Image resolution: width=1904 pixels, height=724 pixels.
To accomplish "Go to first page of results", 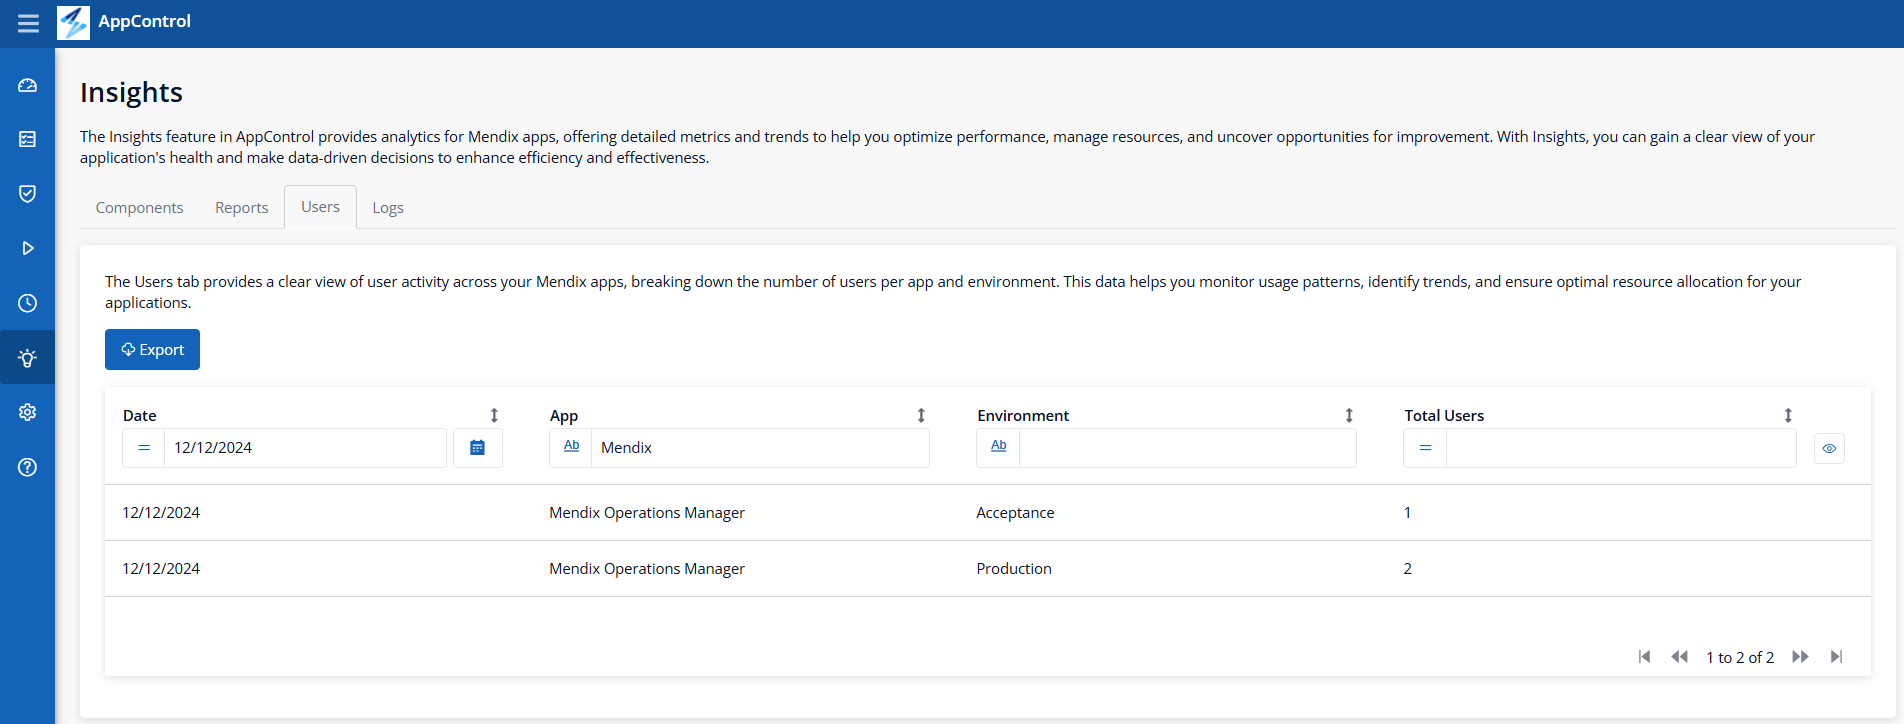I will pyautogui.click(x=1644, y=657).
